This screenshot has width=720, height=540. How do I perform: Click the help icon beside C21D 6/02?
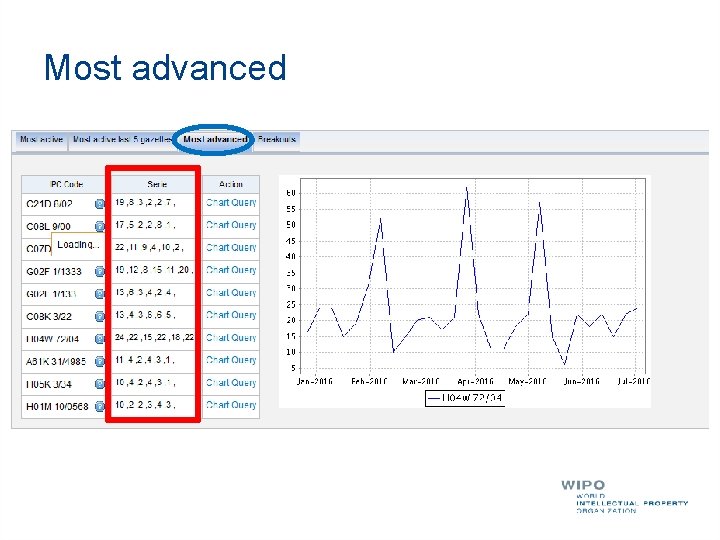click(x=100, y=204)
